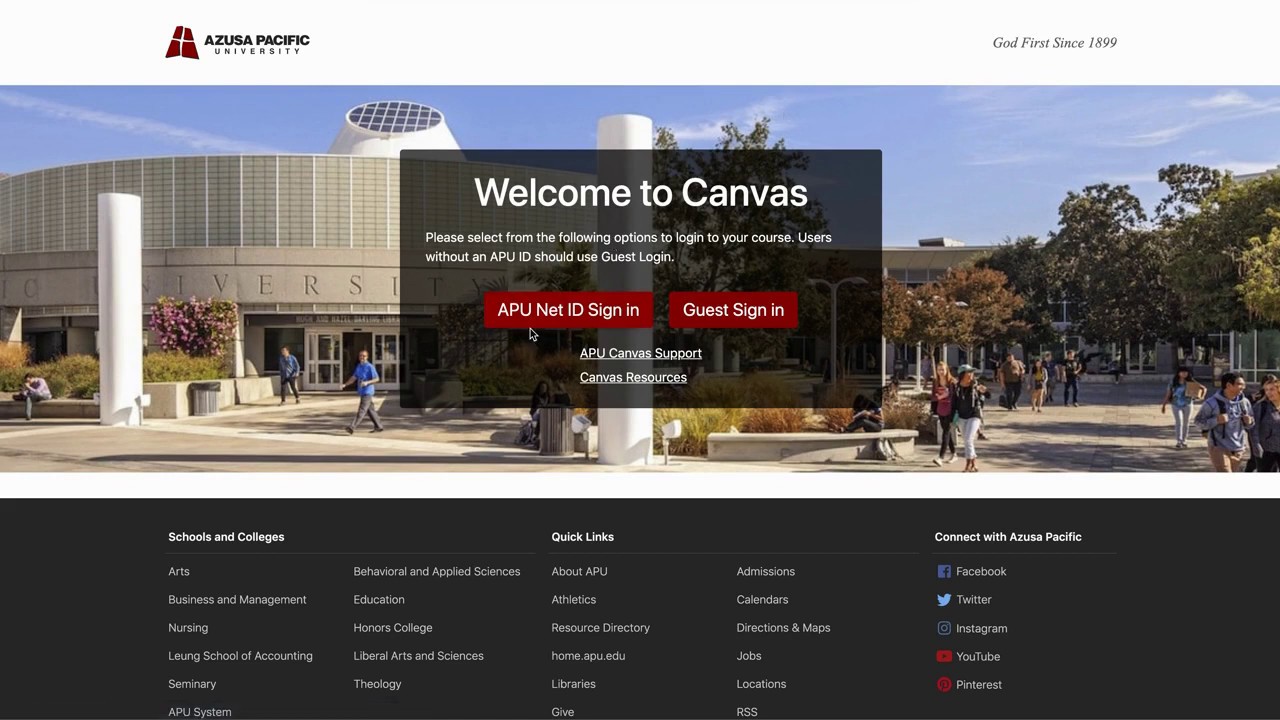Click the Pinterest icon in footer
Screen dimensions: 1280x720
[944, 685]
